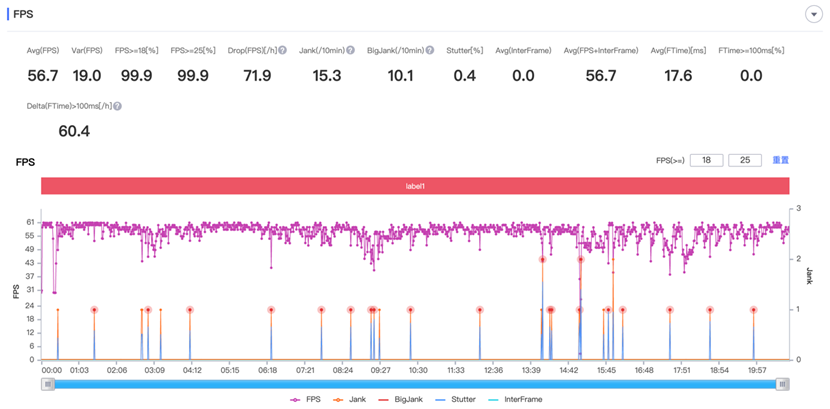Click middle of blue timeline range bar
This screenshot has height=409, width=830.
click(x=415, y=384)
